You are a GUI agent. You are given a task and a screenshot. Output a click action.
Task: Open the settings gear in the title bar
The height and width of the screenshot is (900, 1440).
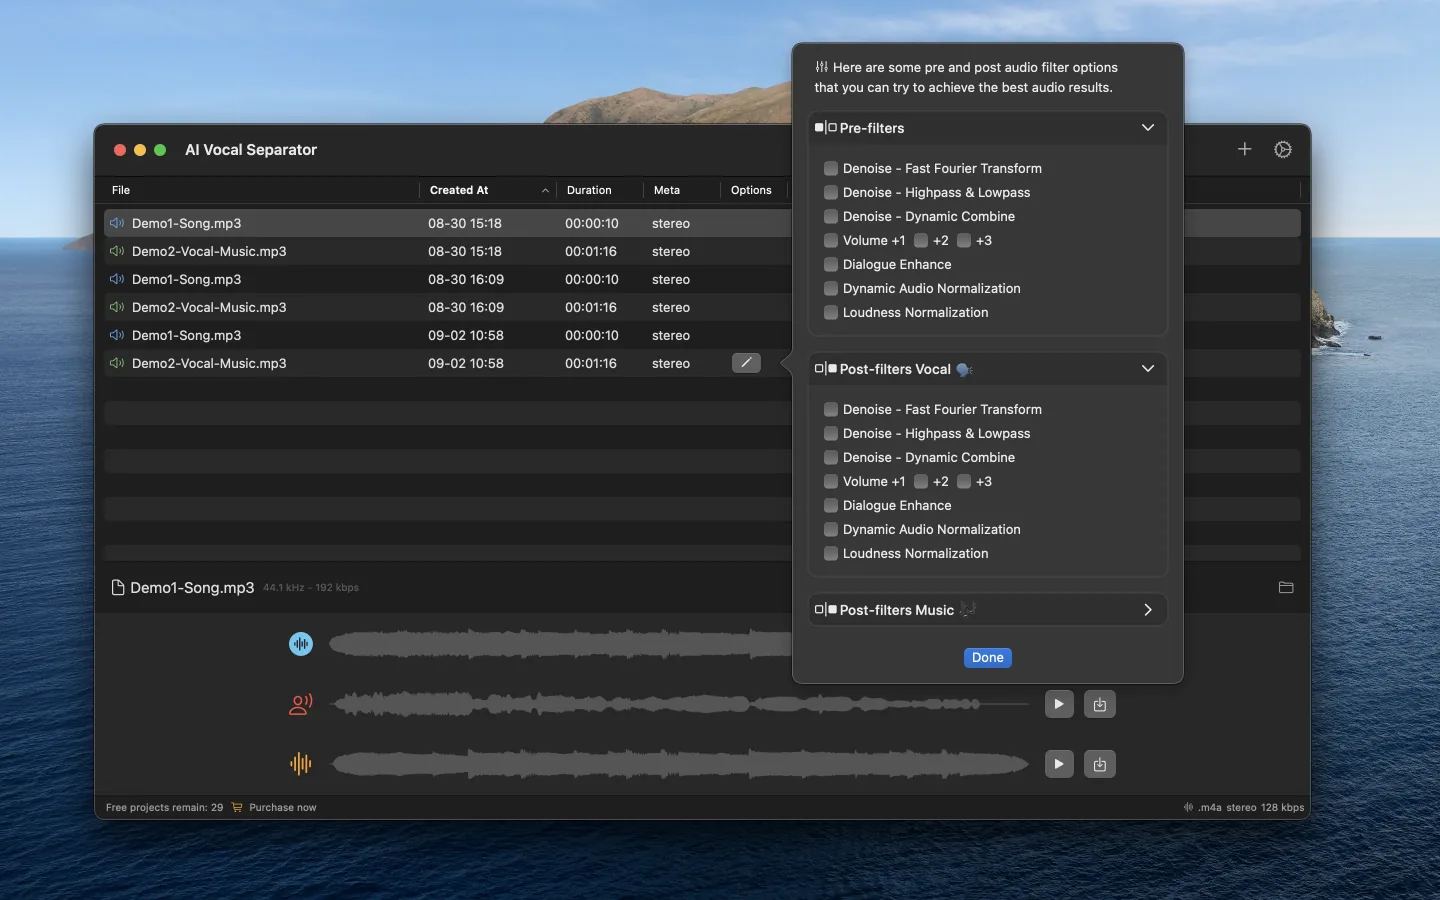click(1283, 149)
